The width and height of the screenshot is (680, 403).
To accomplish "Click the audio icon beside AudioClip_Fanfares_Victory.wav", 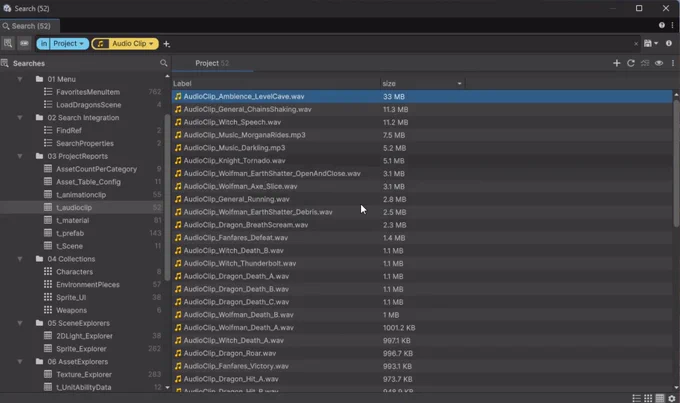I will (178, 366).
